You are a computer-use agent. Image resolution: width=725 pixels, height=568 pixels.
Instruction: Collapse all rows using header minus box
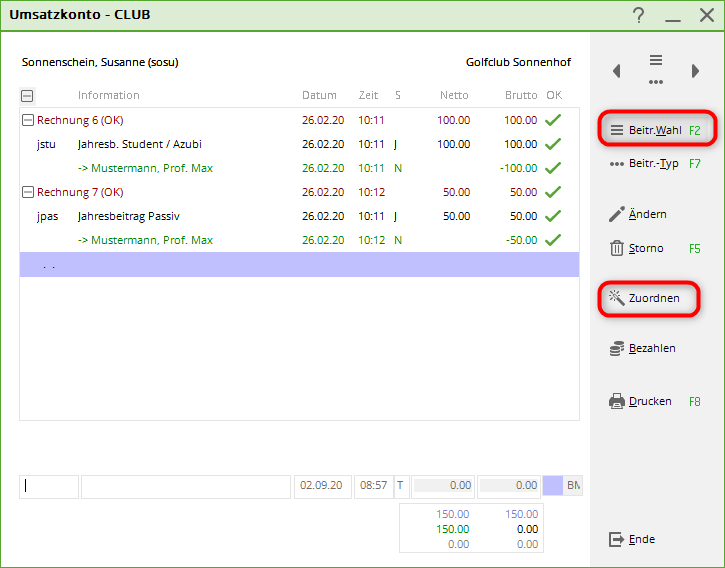(27, 96)
